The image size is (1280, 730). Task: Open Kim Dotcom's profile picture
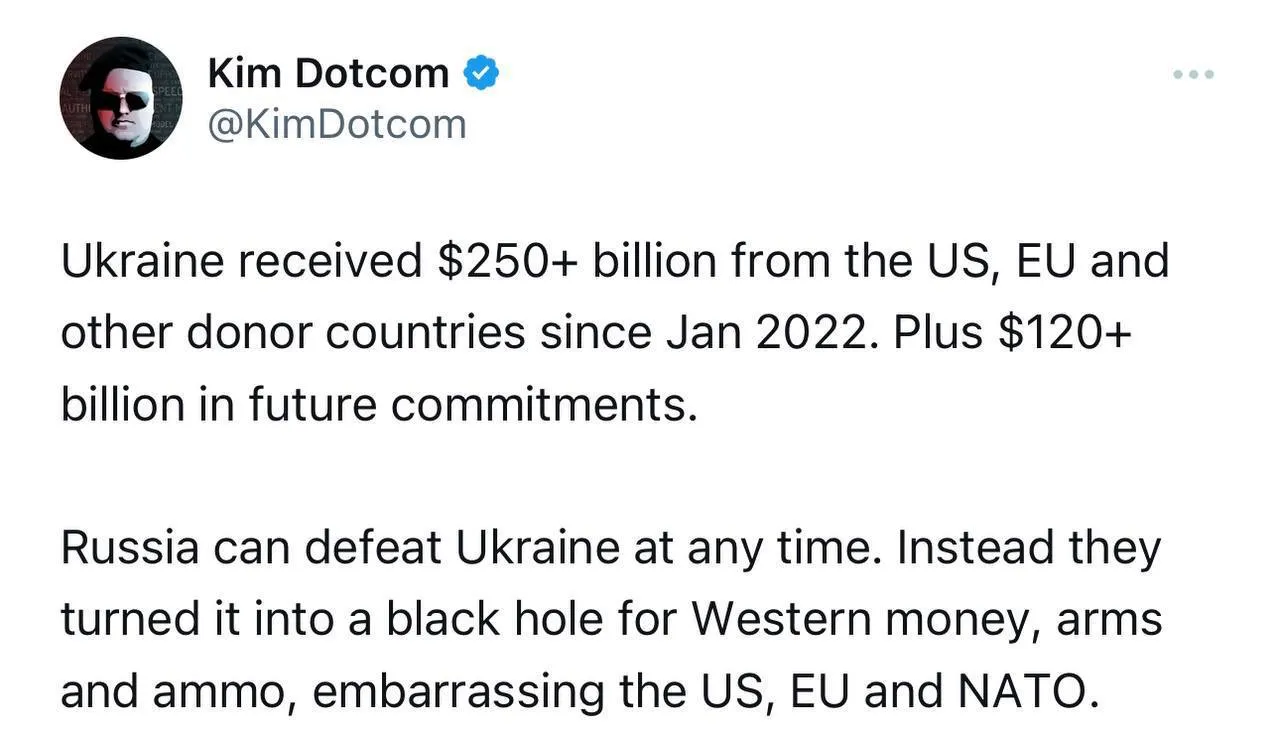pos(121,99)
